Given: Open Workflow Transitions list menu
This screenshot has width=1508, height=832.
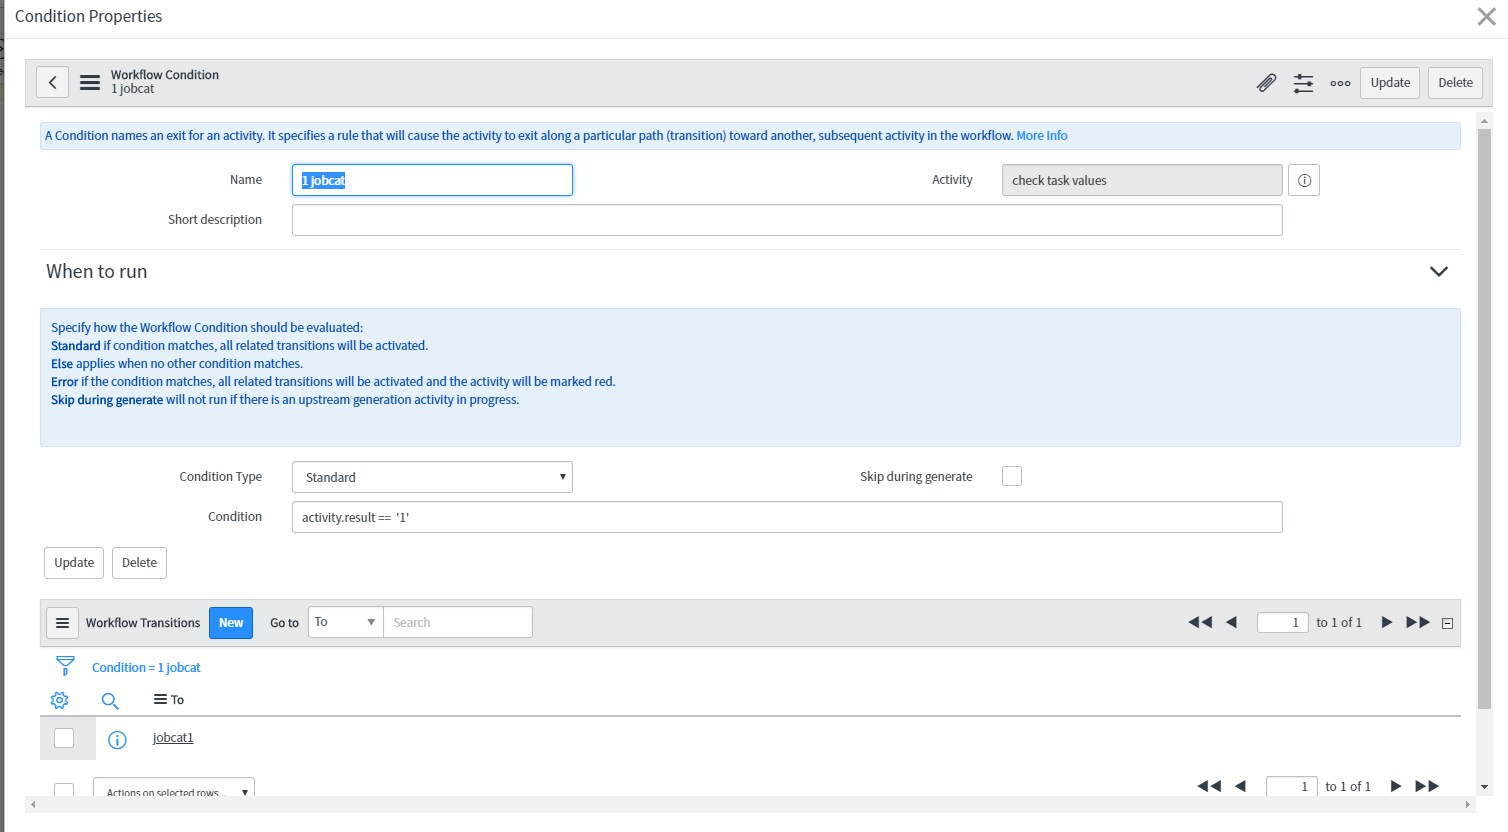Looking at the screenshot, I should click(62, 623).
